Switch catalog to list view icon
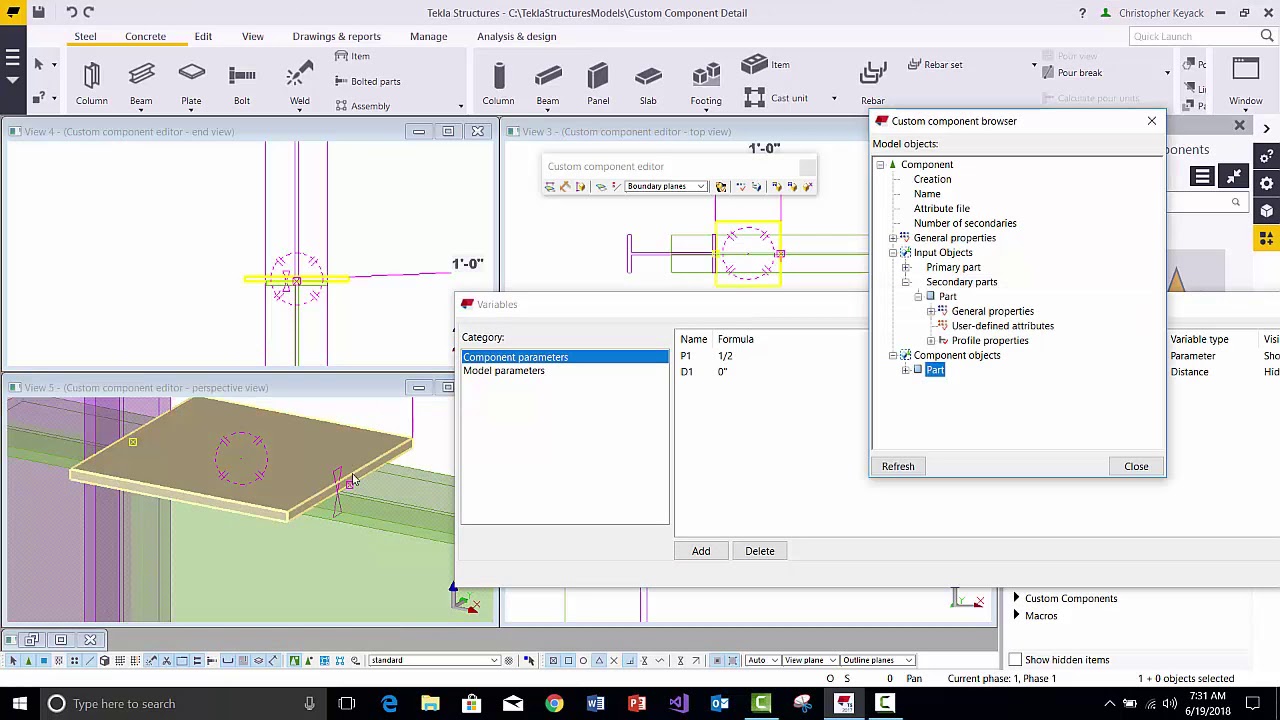 [x=1202, y=177]
